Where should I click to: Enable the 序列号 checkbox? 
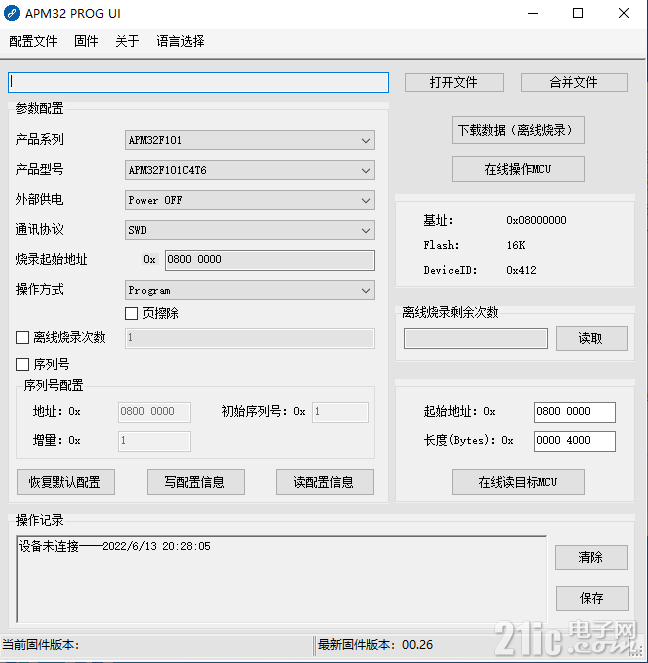(22, 364)
